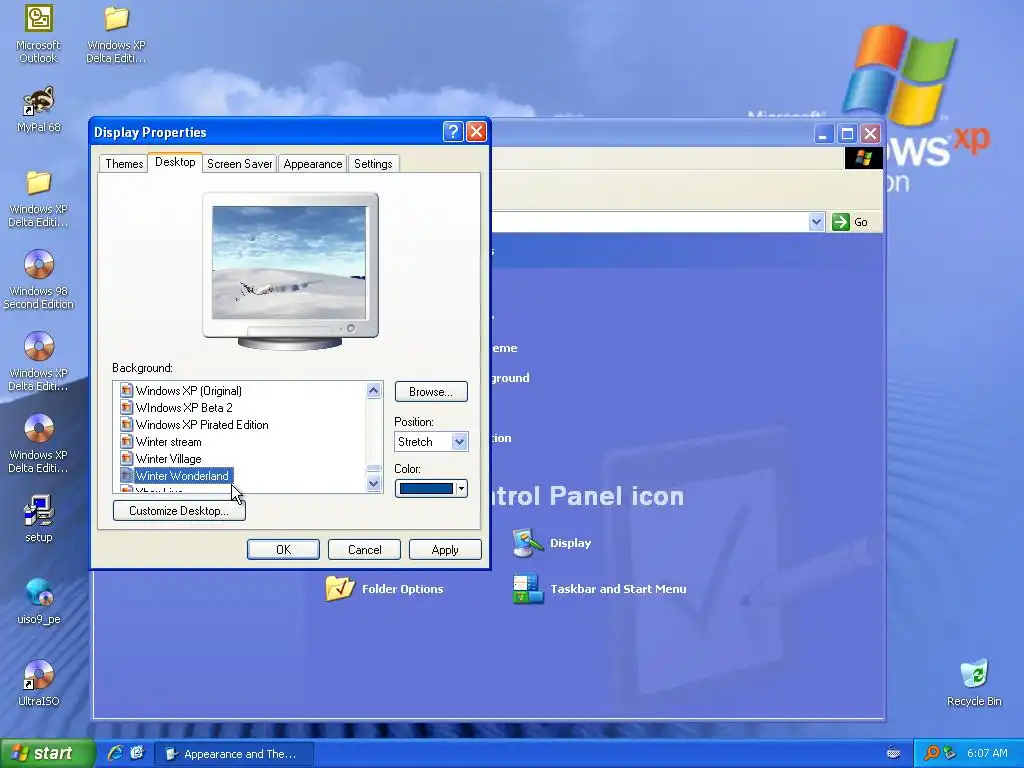Viewport: 1024px width, 768px height.
Task: Switch to the Desktop tab
Action: click(x=175, y=162)
